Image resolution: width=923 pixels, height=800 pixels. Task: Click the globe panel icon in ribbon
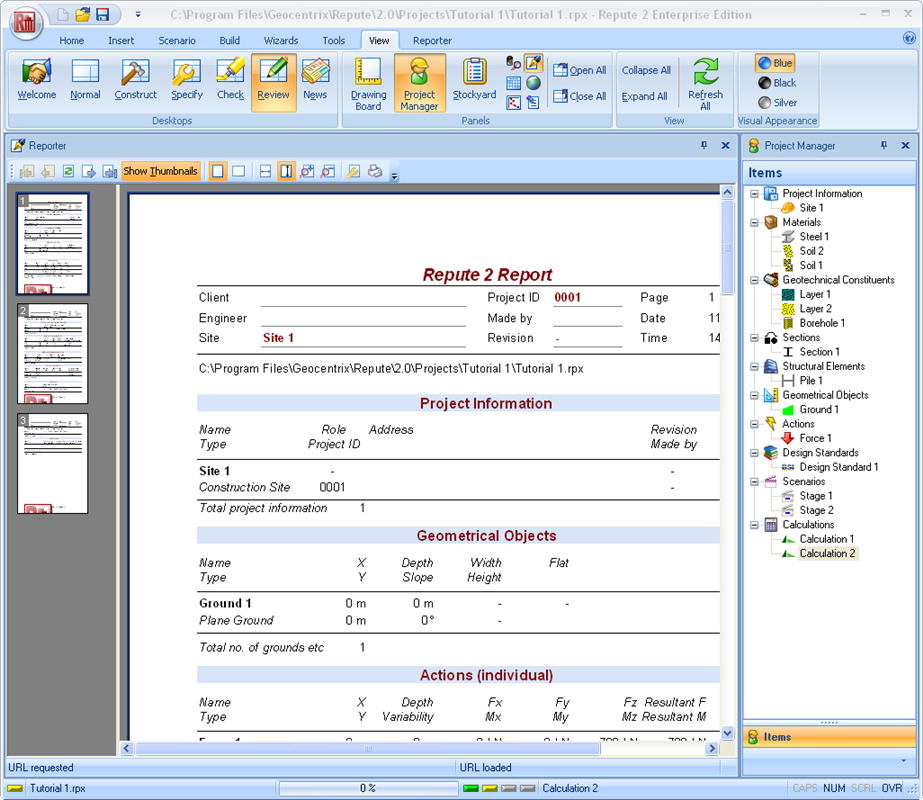(x=533, y=83)
